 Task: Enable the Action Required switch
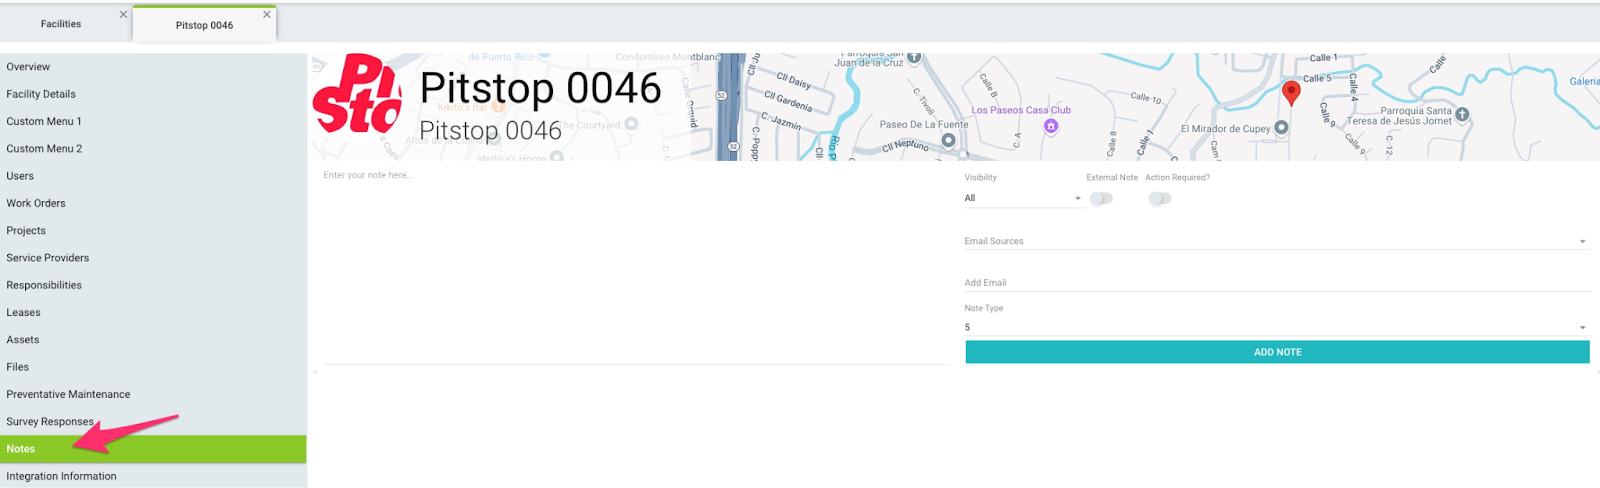tap(1159, 199)
